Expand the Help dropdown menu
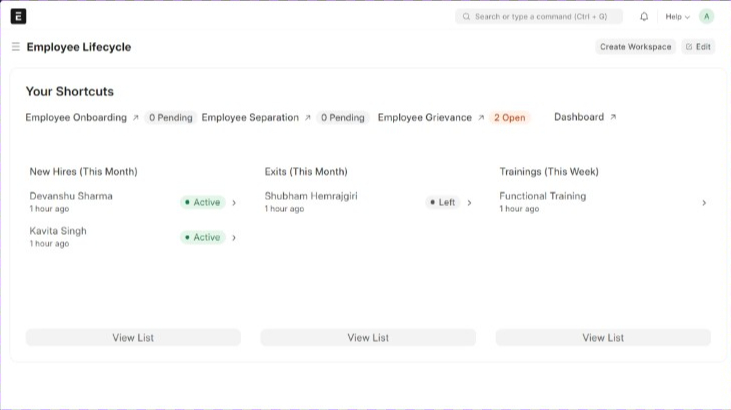 (678, 17)
